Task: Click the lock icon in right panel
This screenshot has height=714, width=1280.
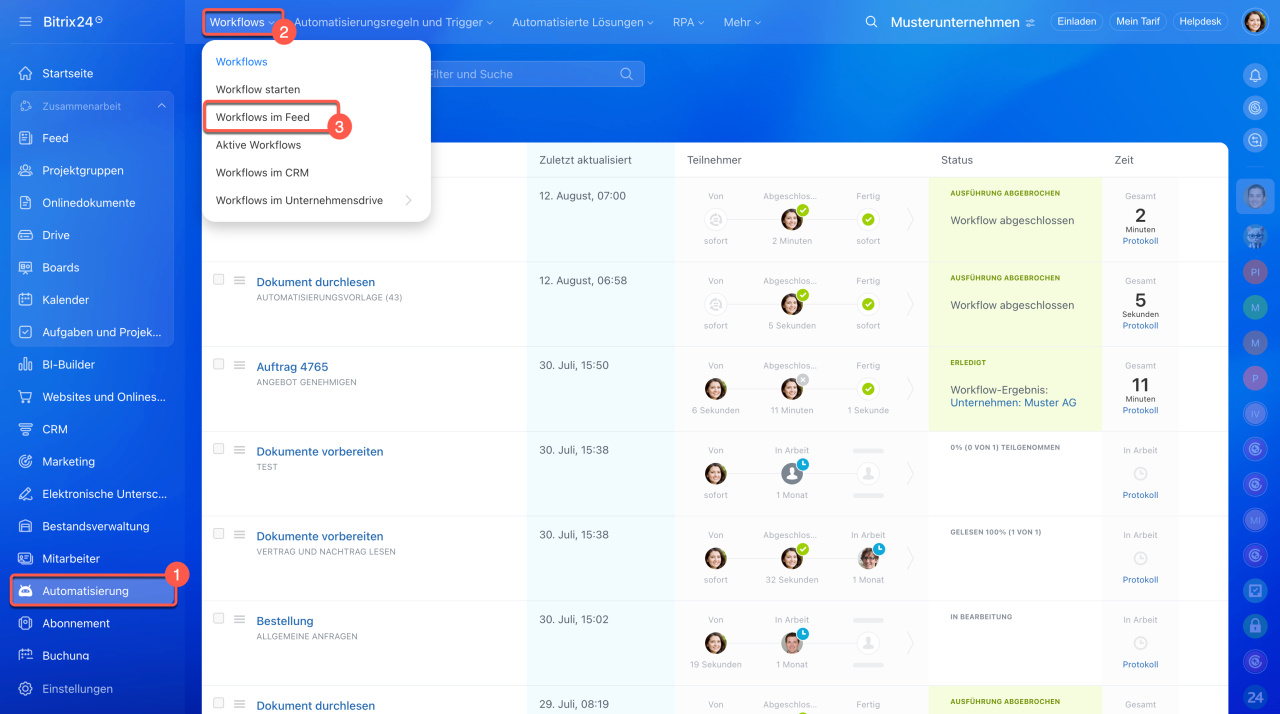Action: click(1255, 626)
